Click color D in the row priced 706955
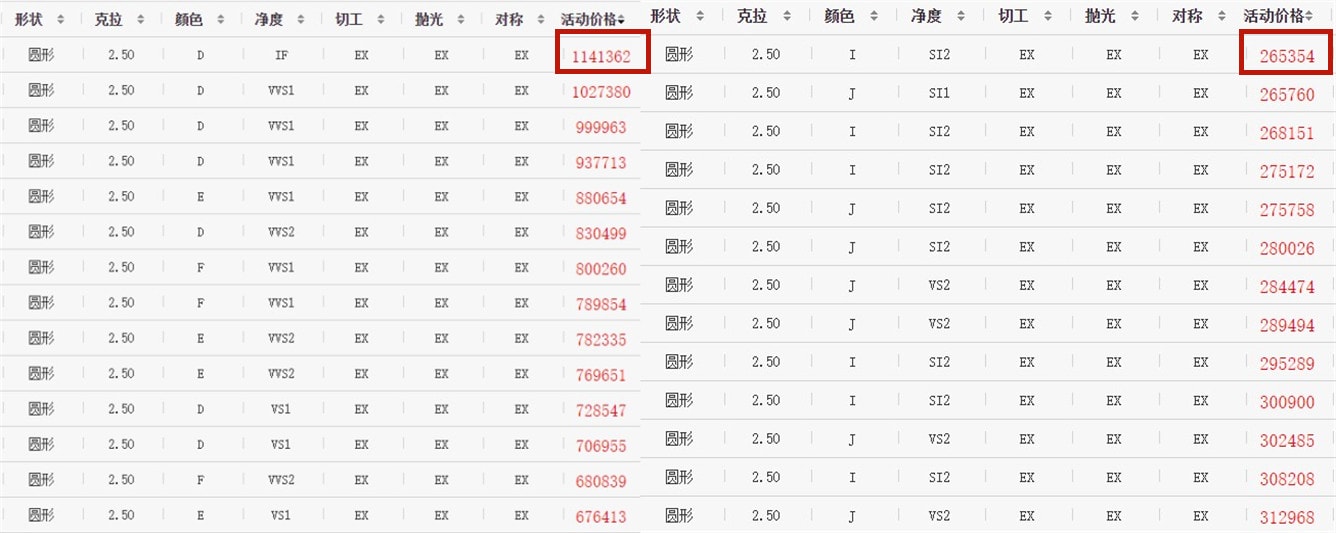Image resolution: width=1336 pixels, height=533 pixels. point(201,445)
